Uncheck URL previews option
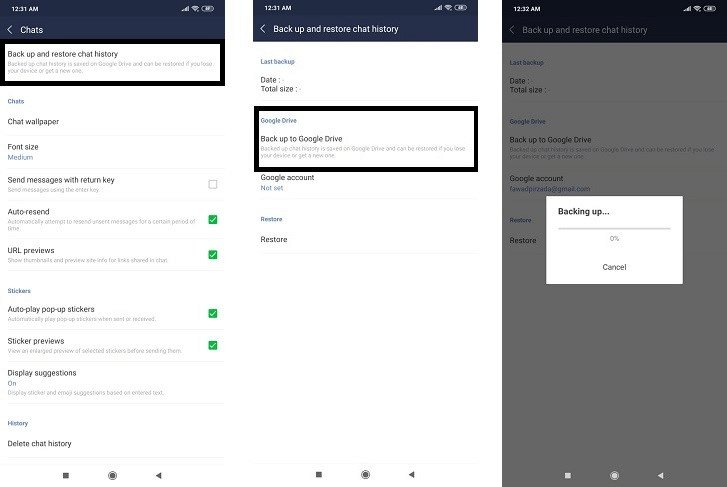 click(x=213, y=255)
